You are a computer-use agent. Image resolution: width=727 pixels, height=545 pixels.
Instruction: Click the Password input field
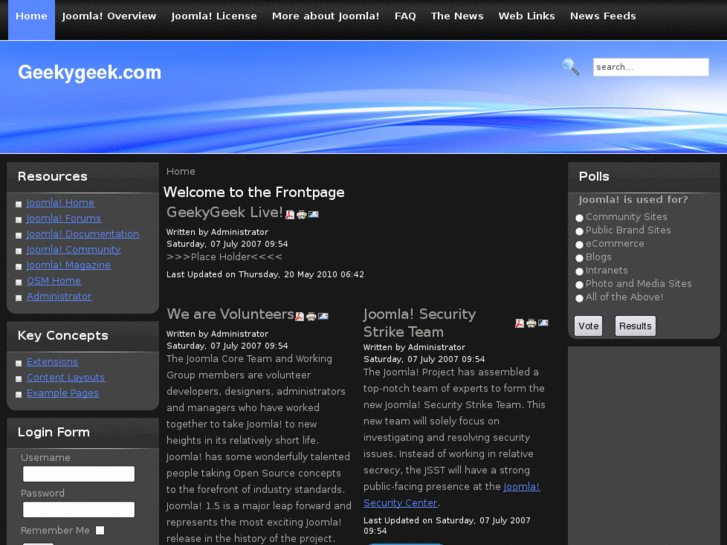79,509
